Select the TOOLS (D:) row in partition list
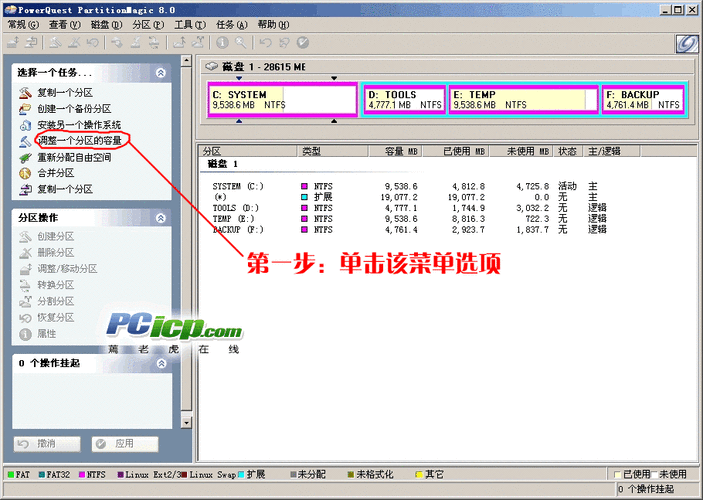 pyautogui.click(x=409, y=208)
